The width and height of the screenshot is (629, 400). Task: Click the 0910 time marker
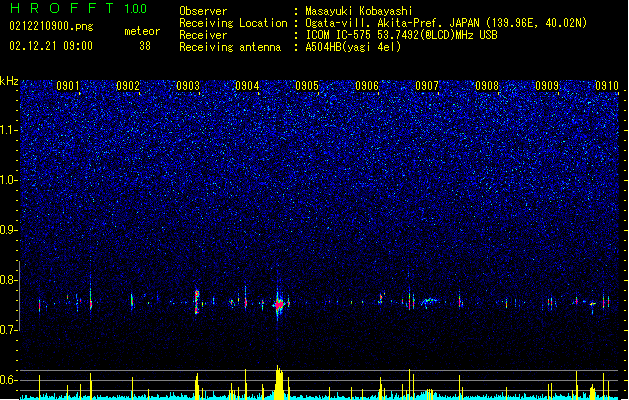point(607,86)
